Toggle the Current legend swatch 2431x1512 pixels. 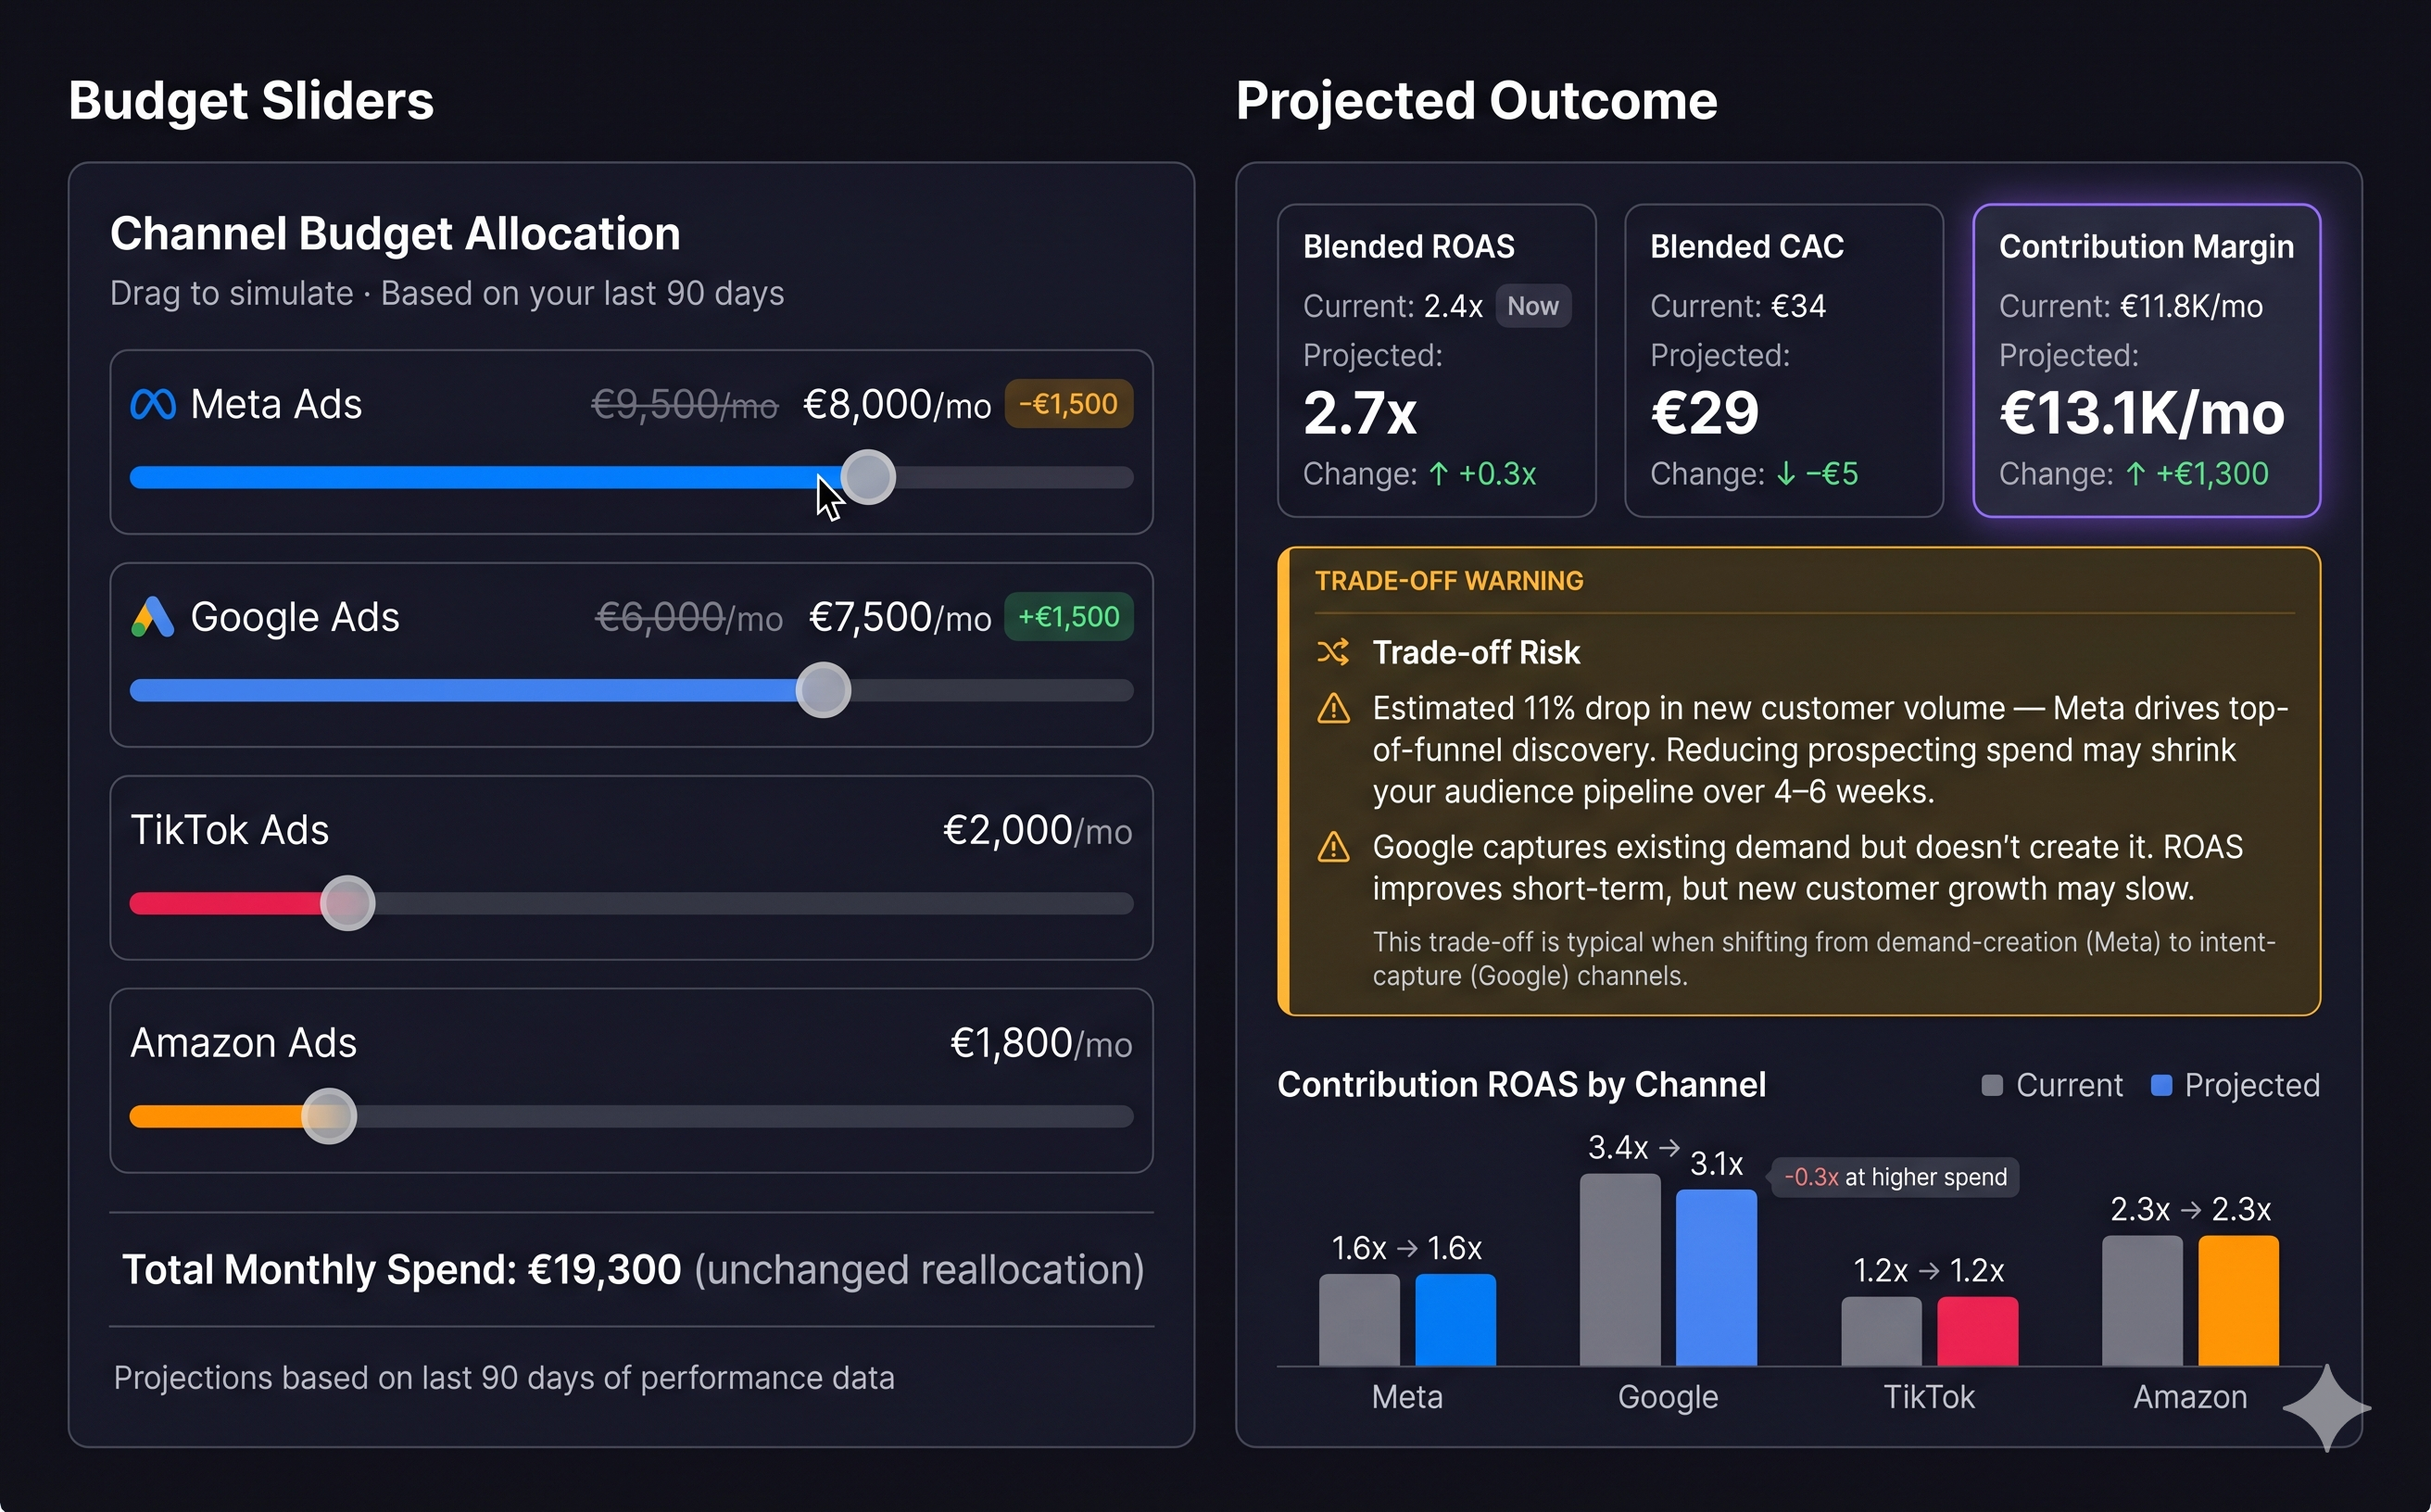[1992, 1085]
